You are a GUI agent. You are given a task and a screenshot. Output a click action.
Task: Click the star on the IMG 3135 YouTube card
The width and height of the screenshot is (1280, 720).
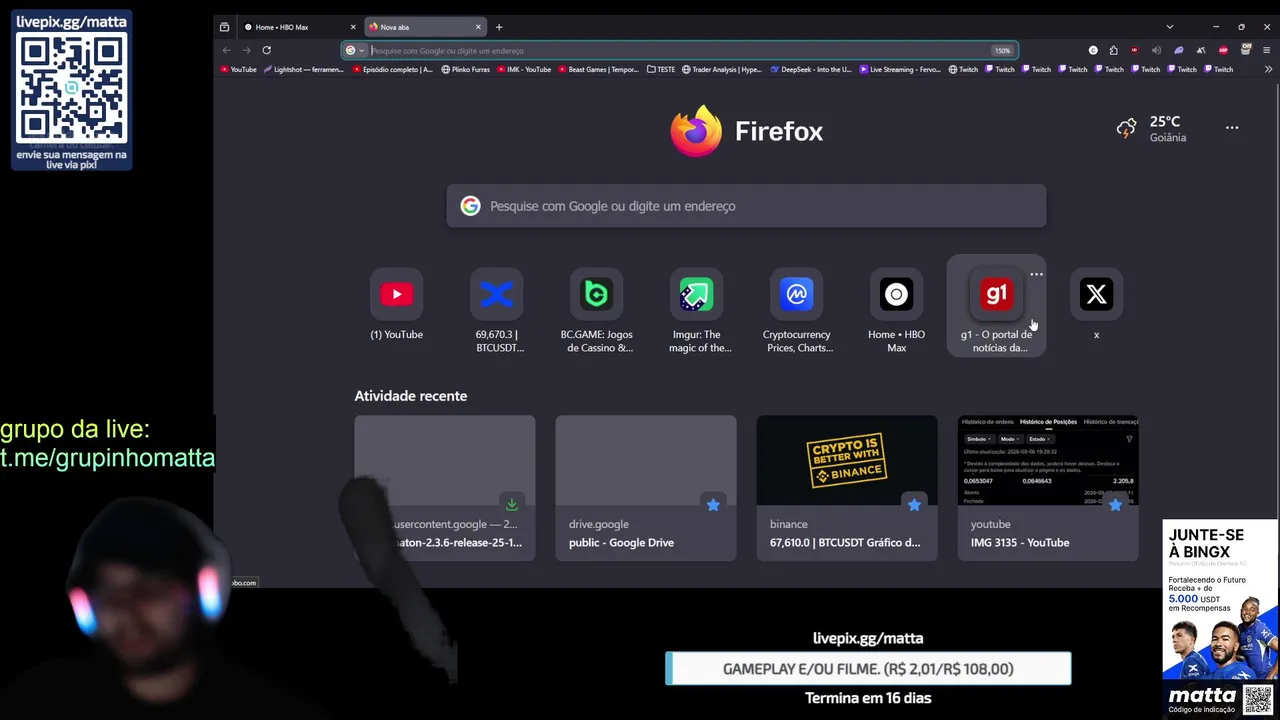pyautogui.click(x=1115, y=505)
